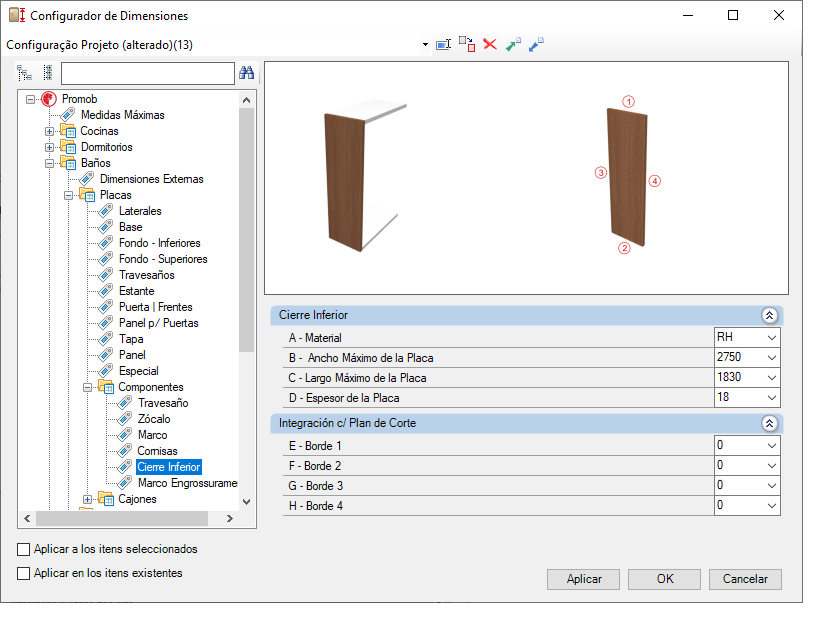Collapse the Cierre Inferior section

click(770, 315)
